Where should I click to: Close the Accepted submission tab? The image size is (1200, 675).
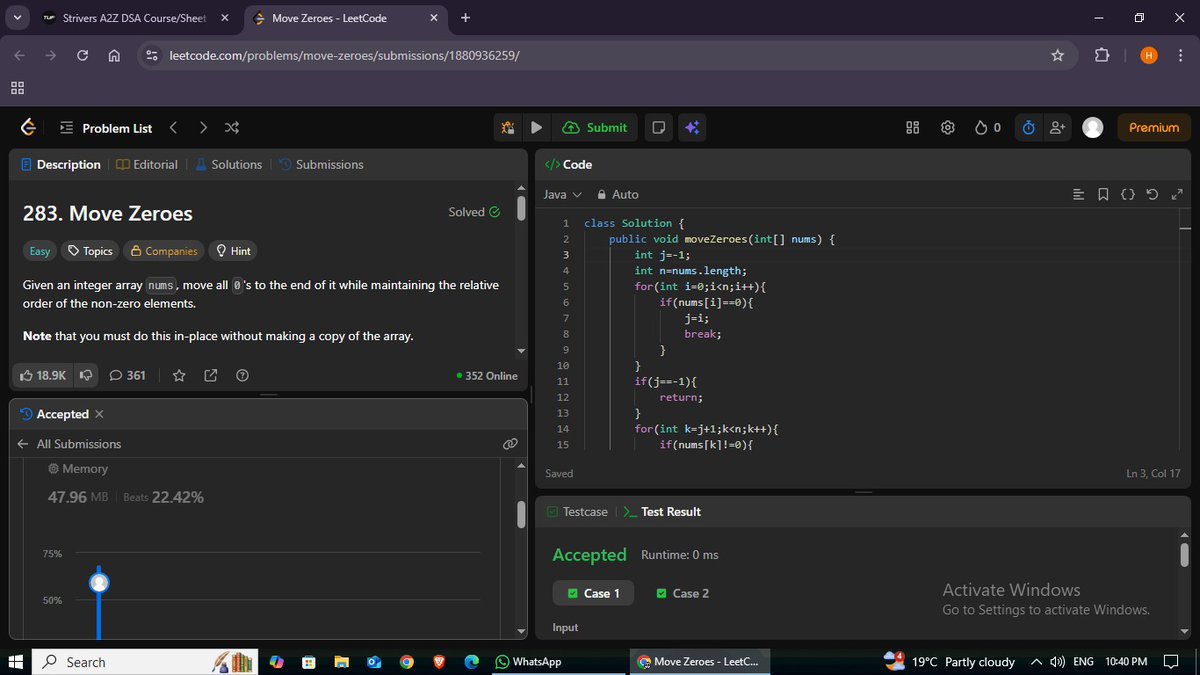(99, 414)
